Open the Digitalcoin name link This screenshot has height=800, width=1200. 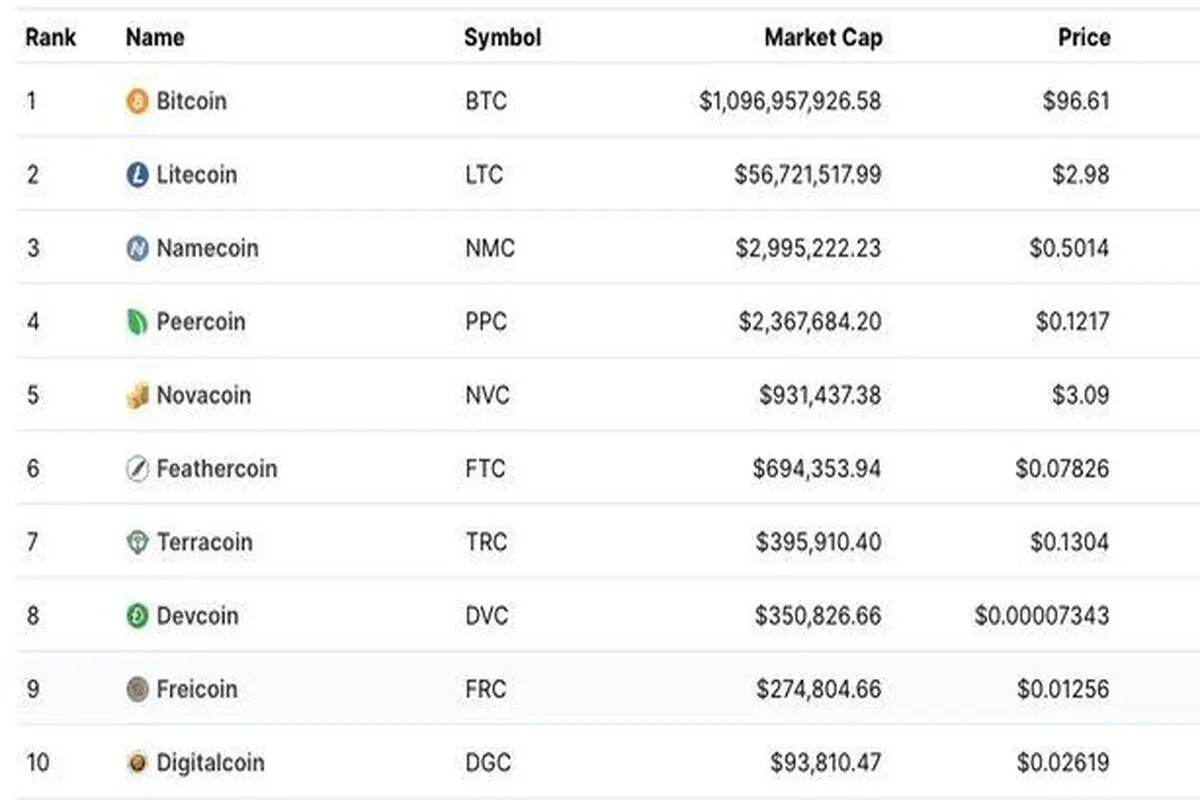click(x=211, y=763)
